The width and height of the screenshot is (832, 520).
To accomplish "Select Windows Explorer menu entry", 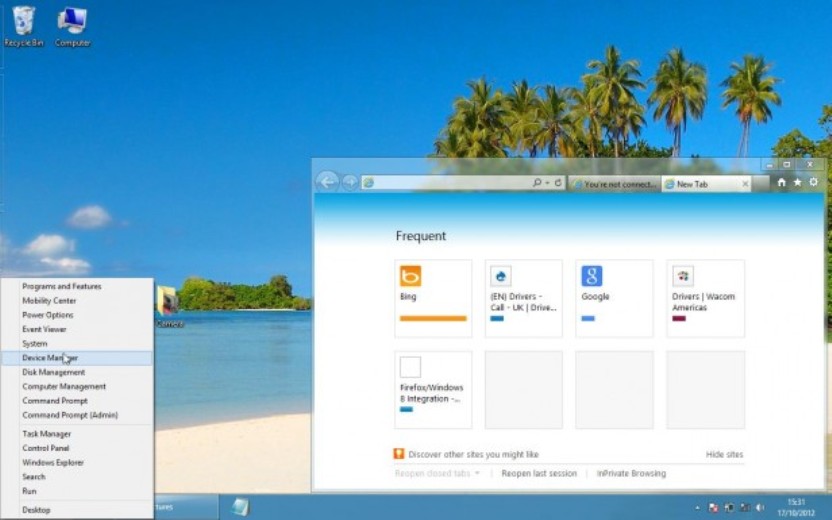I will pos(77,462).
